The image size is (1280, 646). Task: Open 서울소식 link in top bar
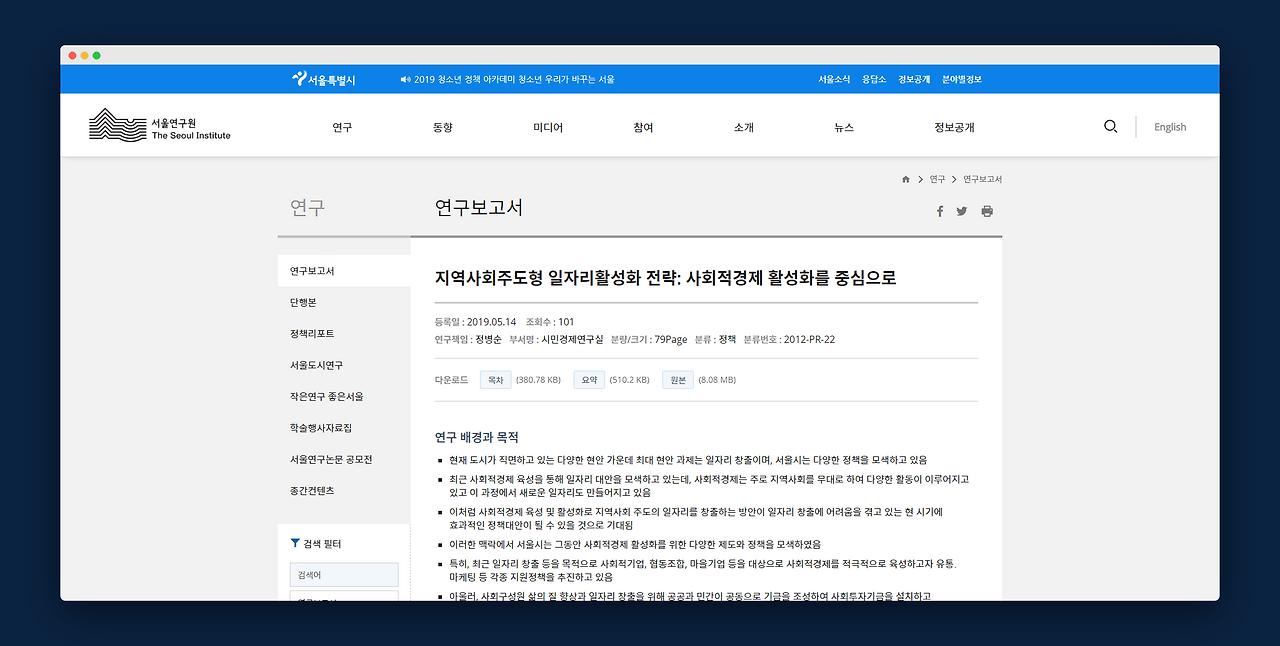click(834, 79)
